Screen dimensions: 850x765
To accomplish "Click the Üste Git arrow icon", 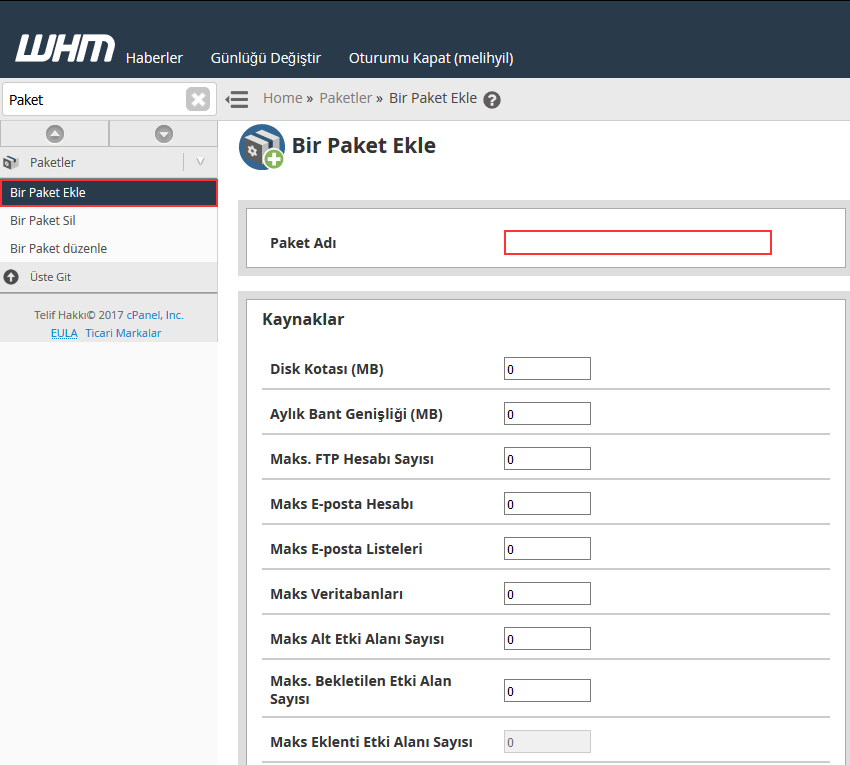I will (11, 277).
